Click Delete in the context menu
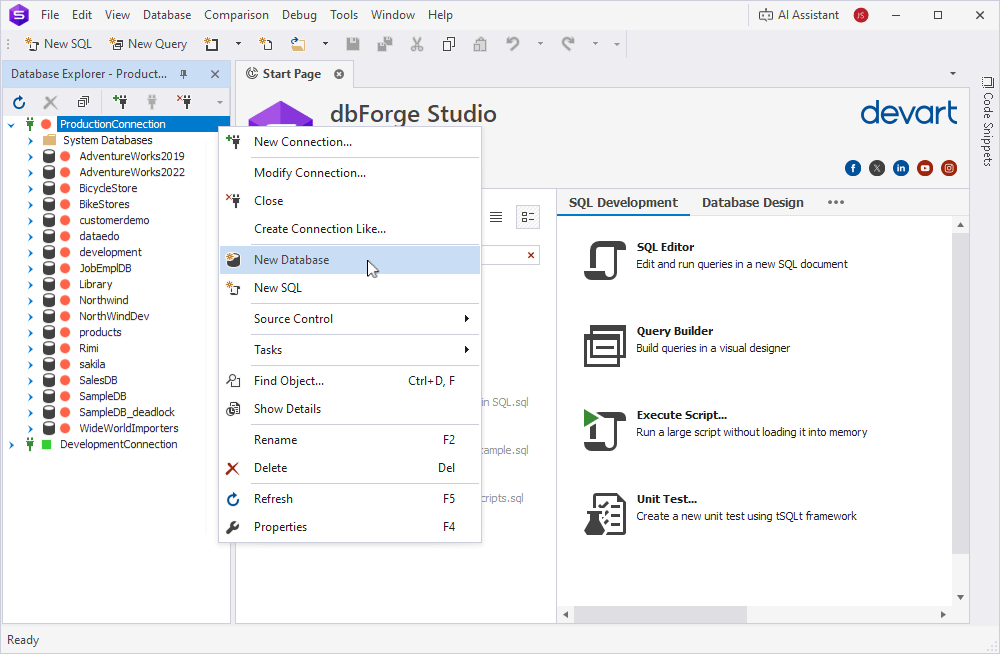 point(349,468)
